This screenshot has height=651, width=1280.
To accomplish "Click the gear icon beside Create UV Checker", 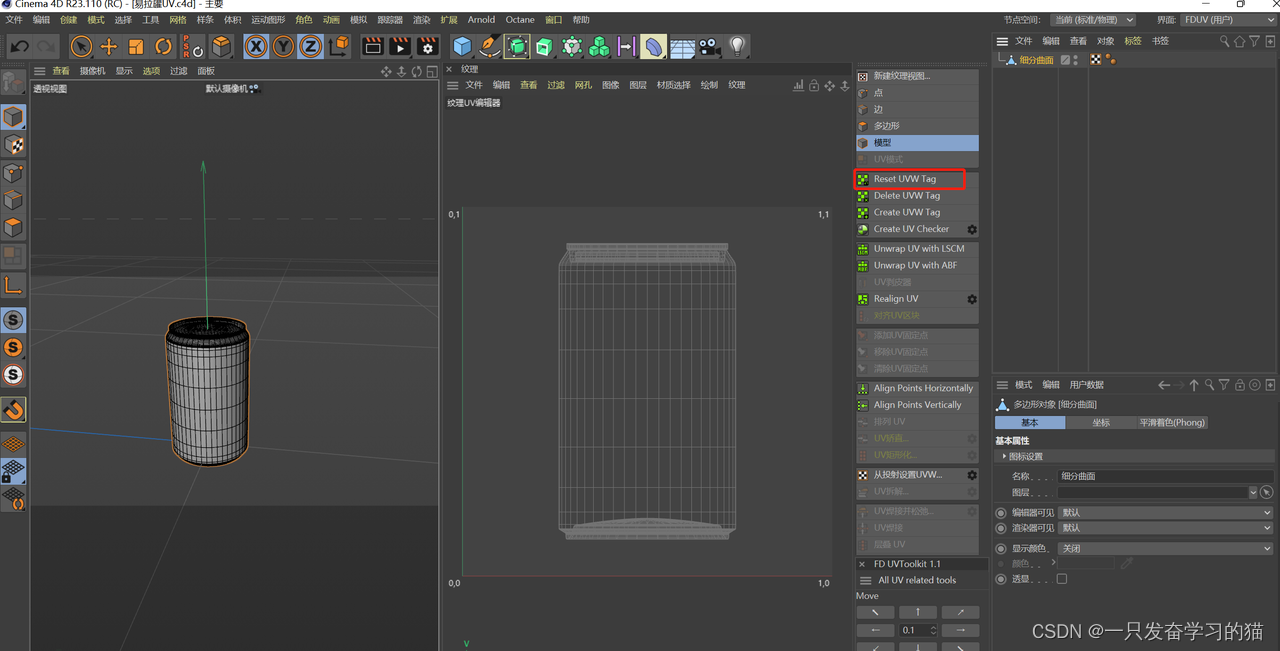I will tap(971, 229).
